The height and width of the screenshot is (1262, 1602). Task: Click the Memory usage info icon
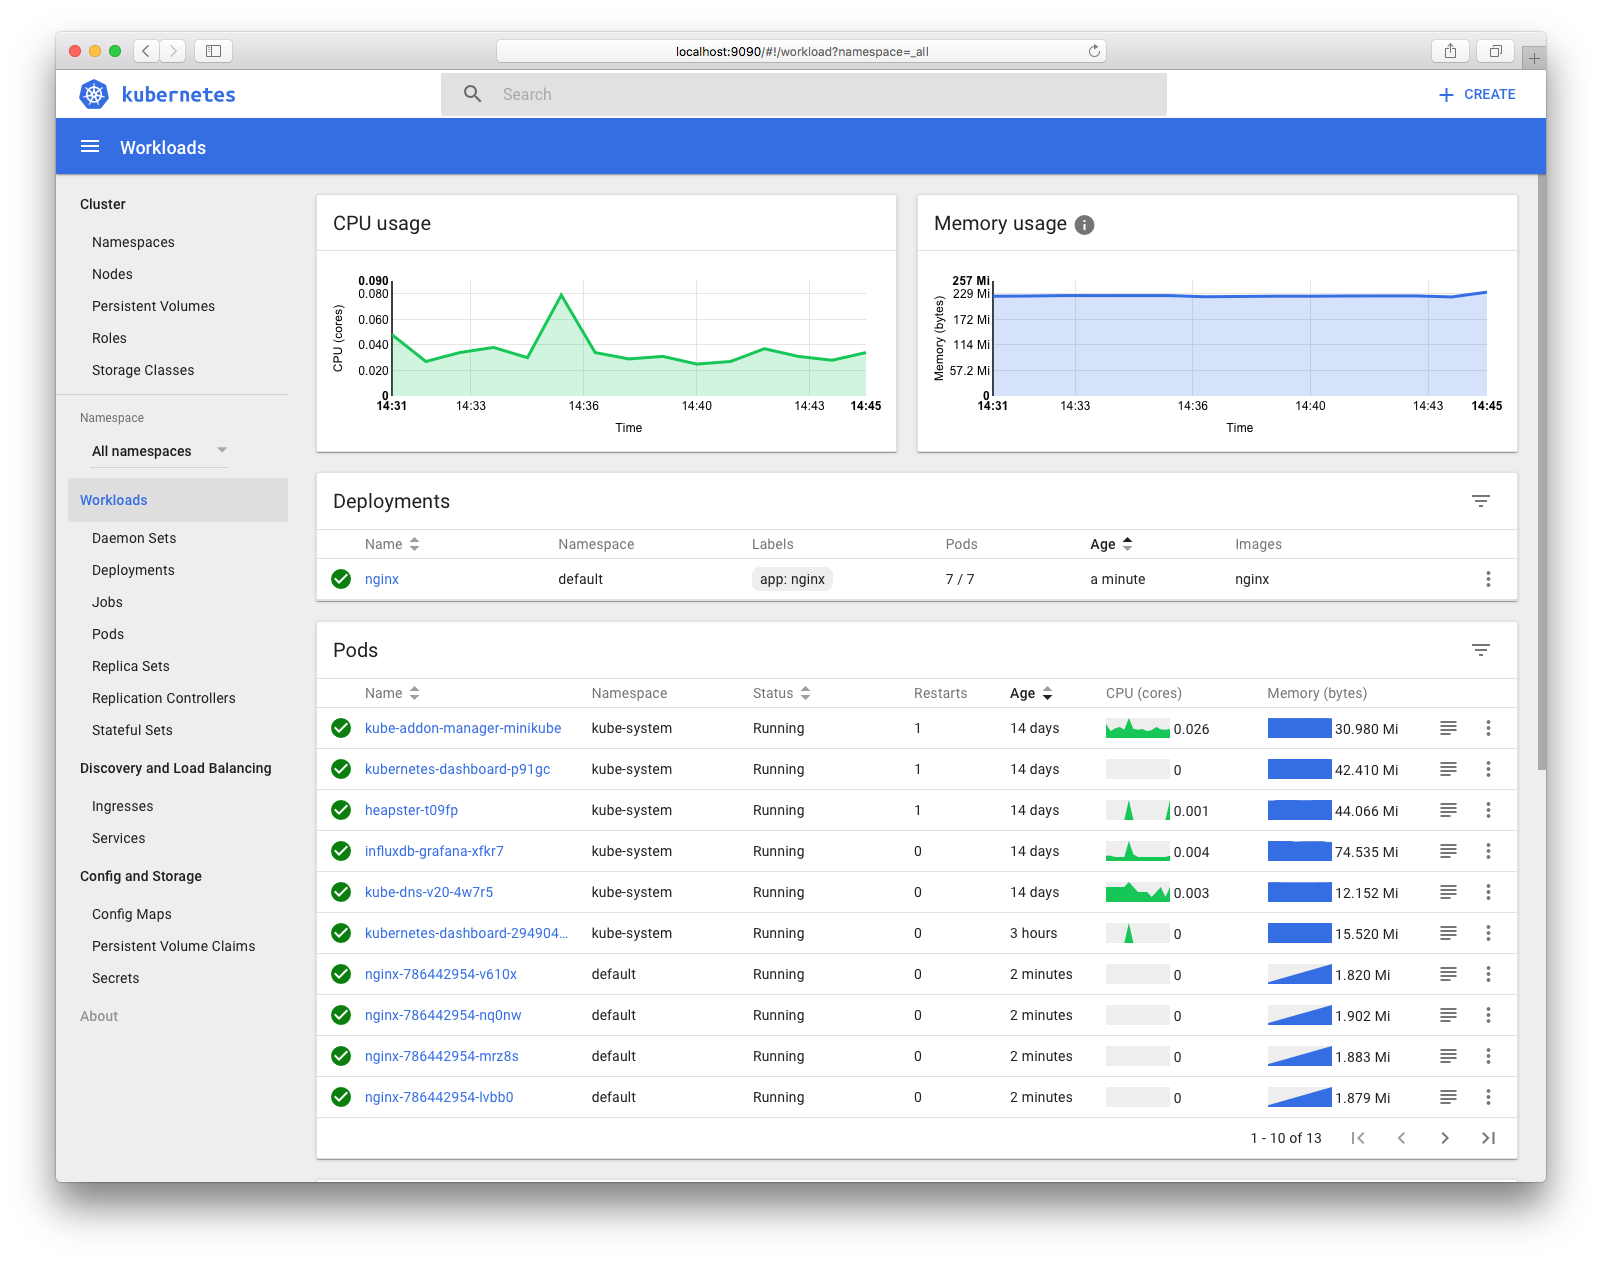[x=1084, y=225]
